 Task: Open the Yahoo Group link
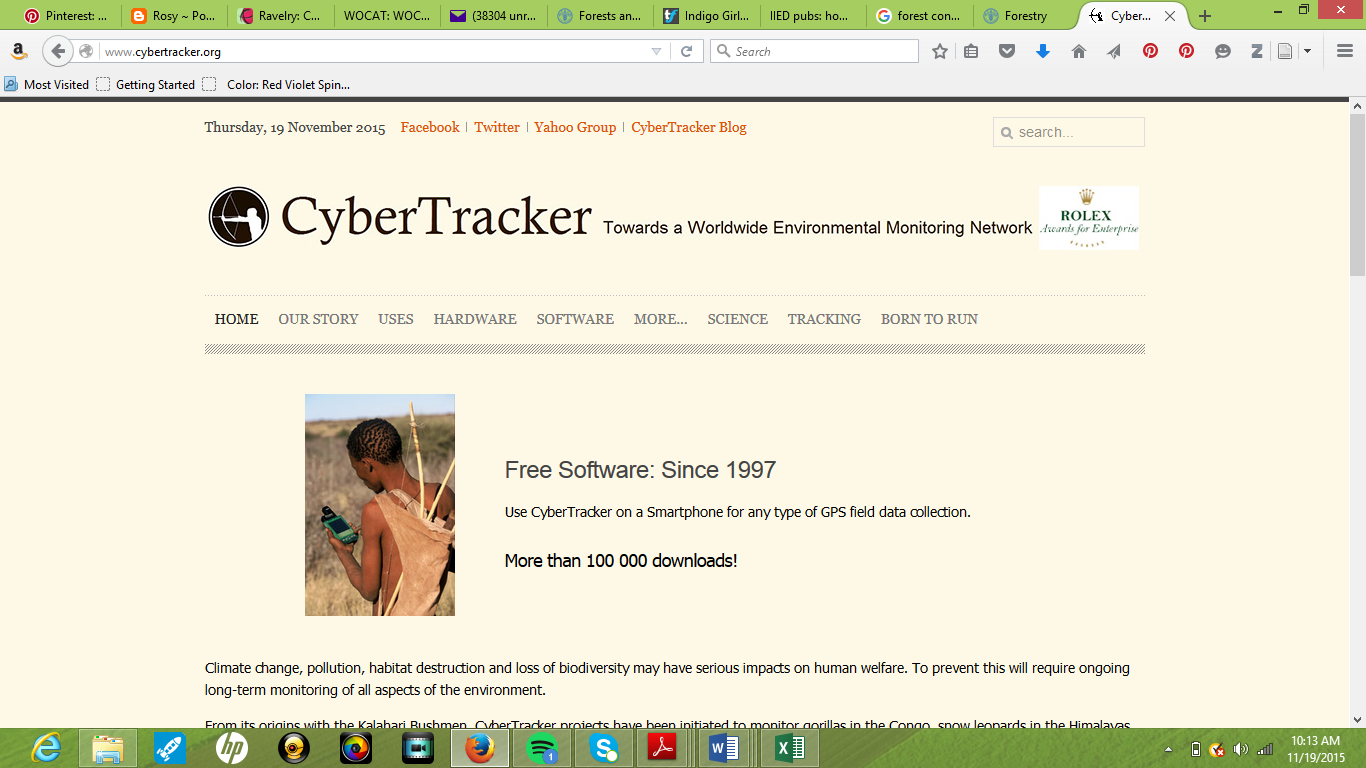point(575,127)
